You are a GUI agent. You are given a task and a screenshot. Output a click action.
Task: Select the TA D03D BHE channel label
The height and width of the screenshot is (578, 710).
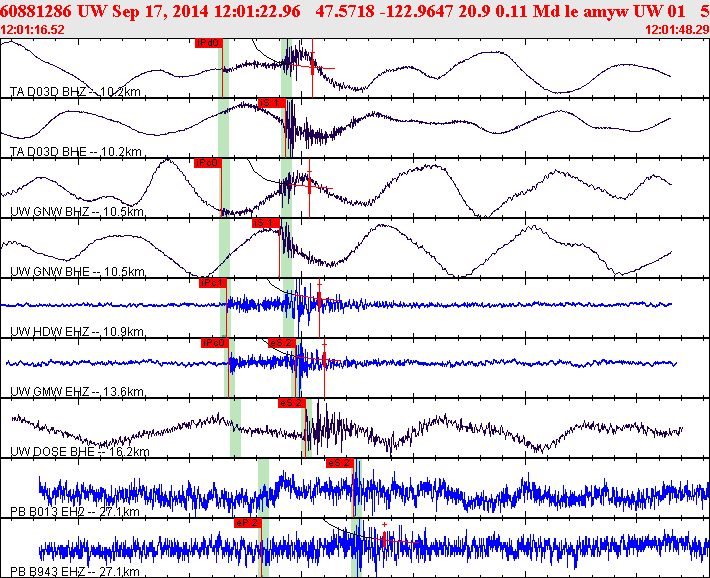tap(76, 152)
